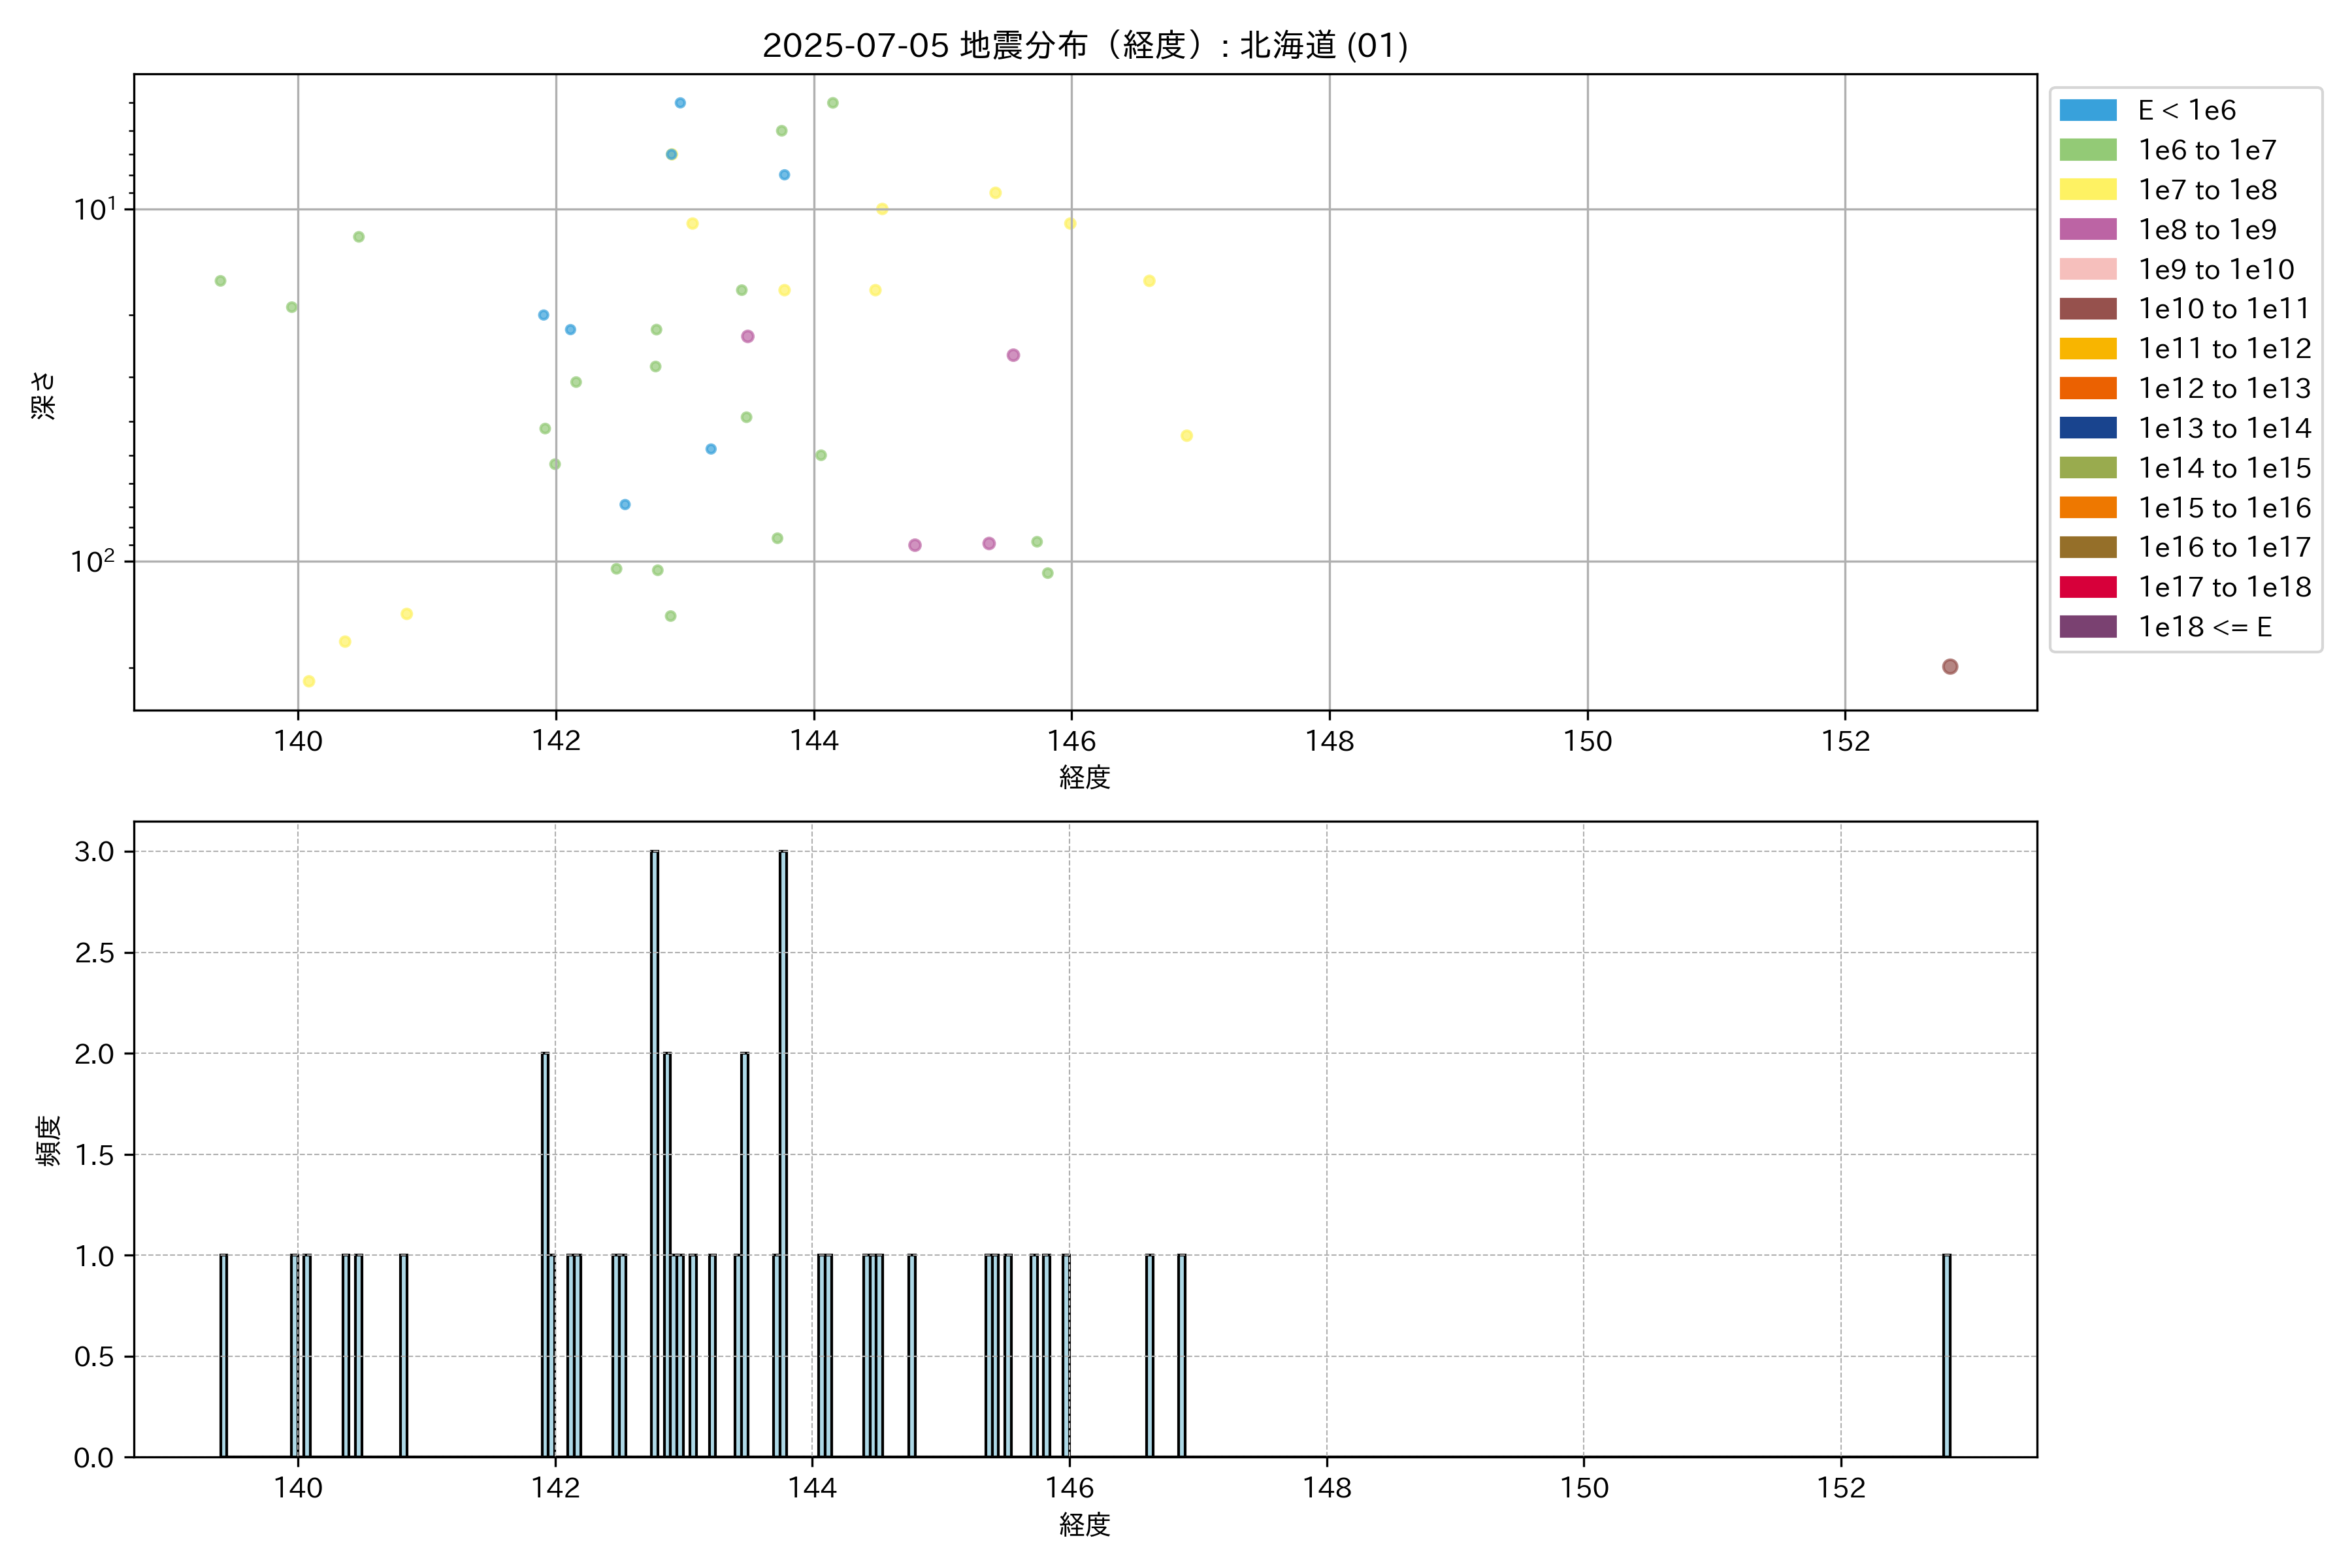Click the yellow scatter point near longitude 147

1186,436
